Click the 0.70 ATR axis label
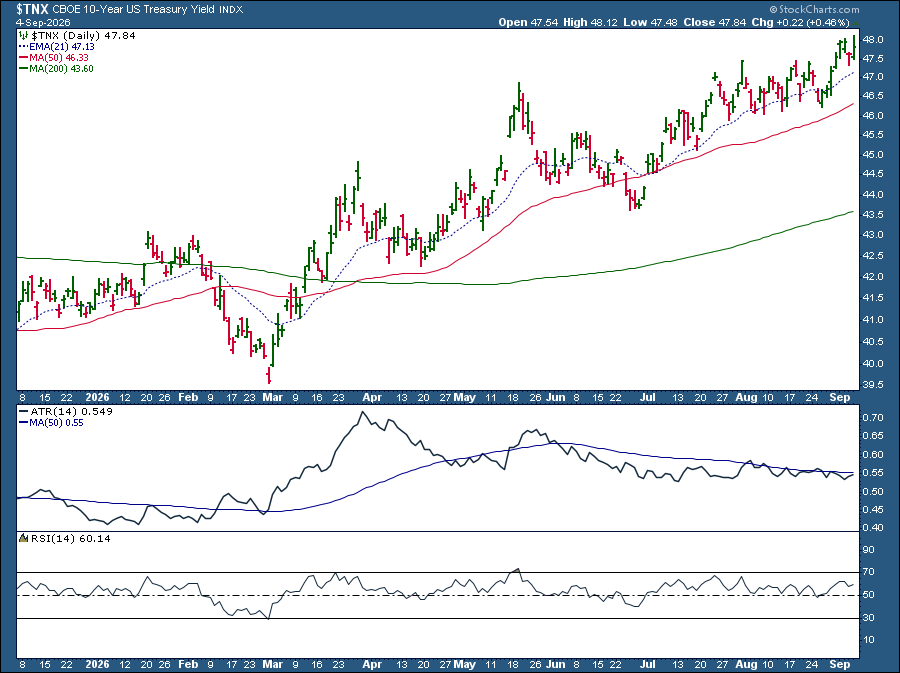 (x=872, y=417)
